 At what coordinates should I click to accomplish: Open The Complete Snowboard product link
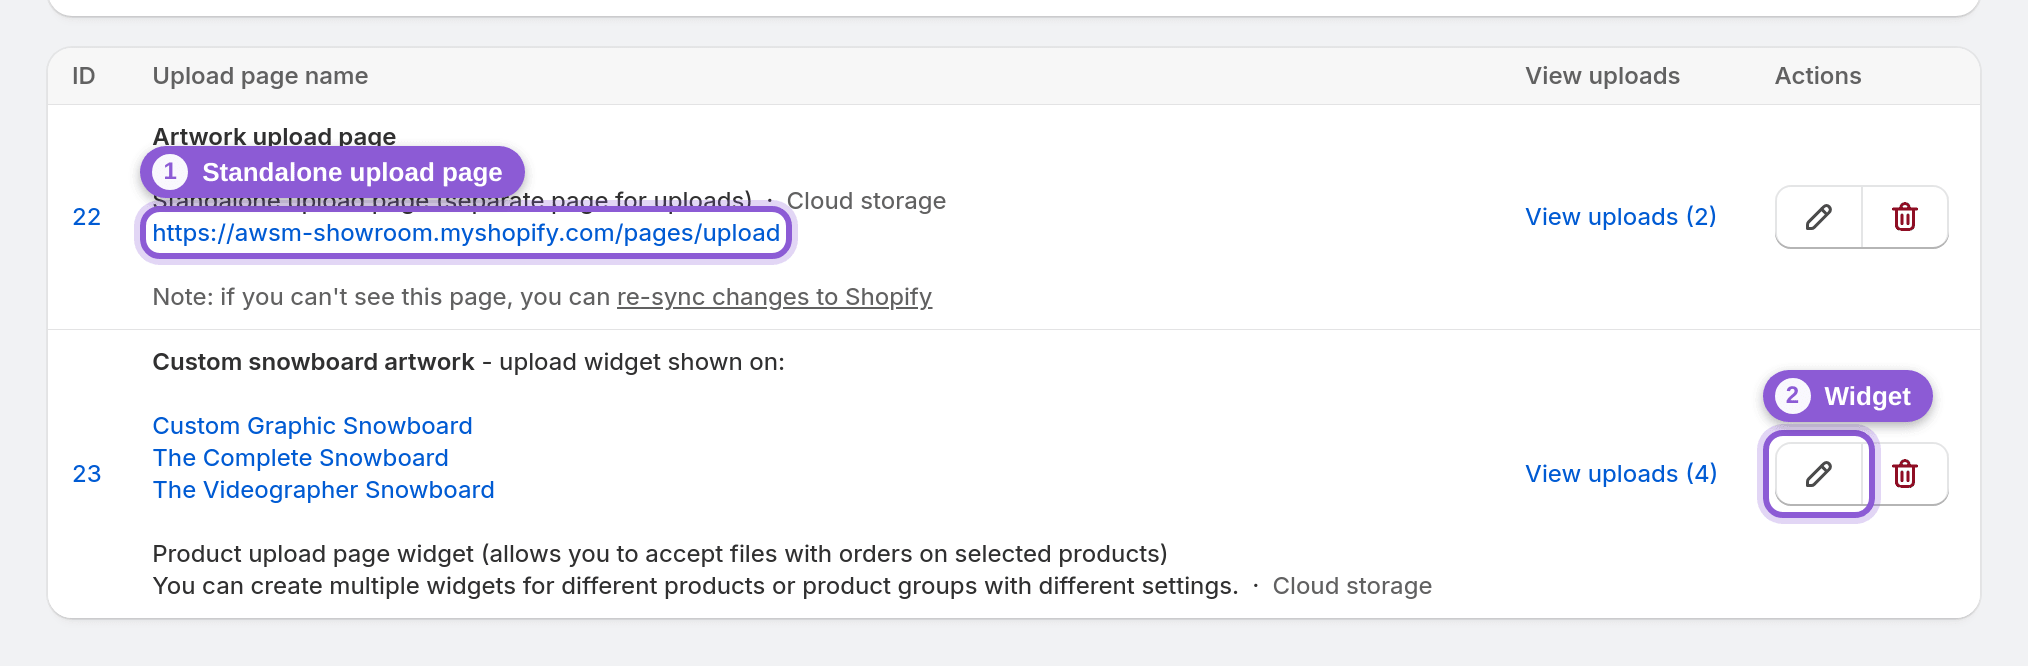point(300,458)
